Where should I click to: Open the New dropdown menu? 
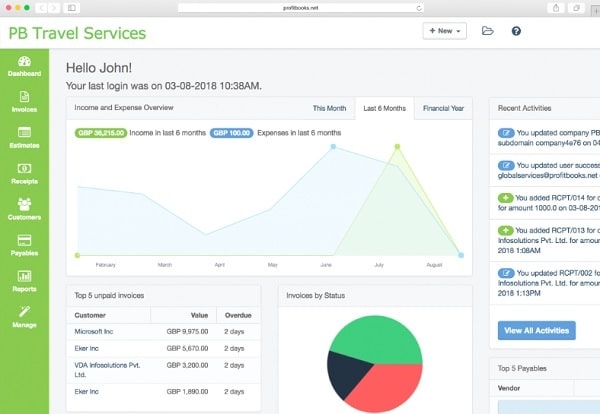(x=445, y=31)
